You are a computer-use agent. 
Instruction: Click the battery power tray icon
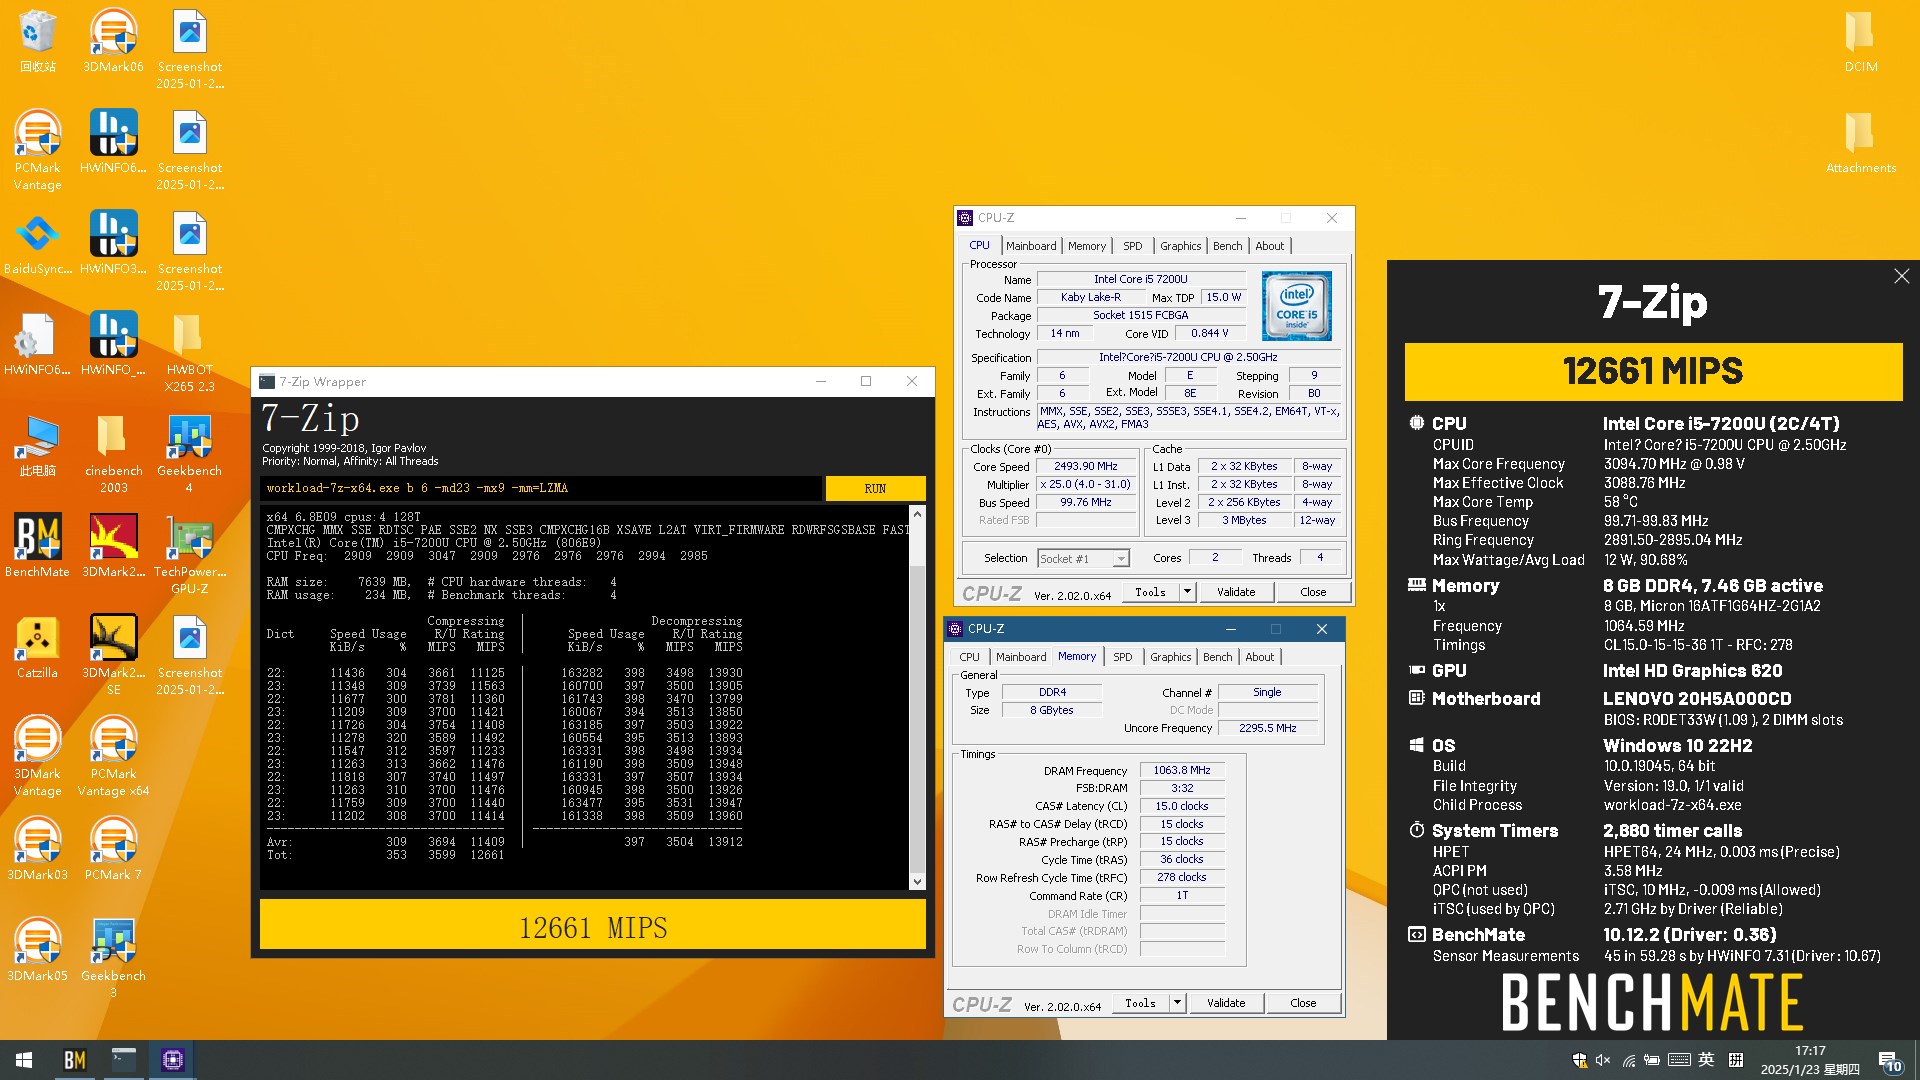(x=1652, y=1060)
